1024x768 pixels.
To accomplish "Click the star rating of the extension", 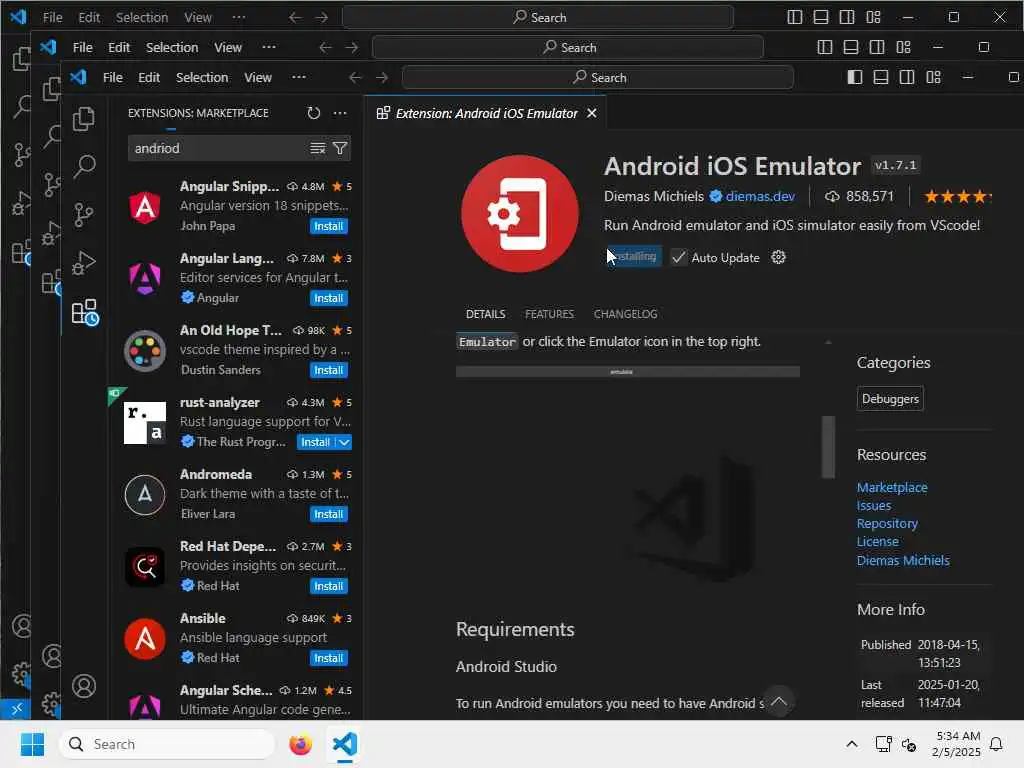I will coord(957,196).
